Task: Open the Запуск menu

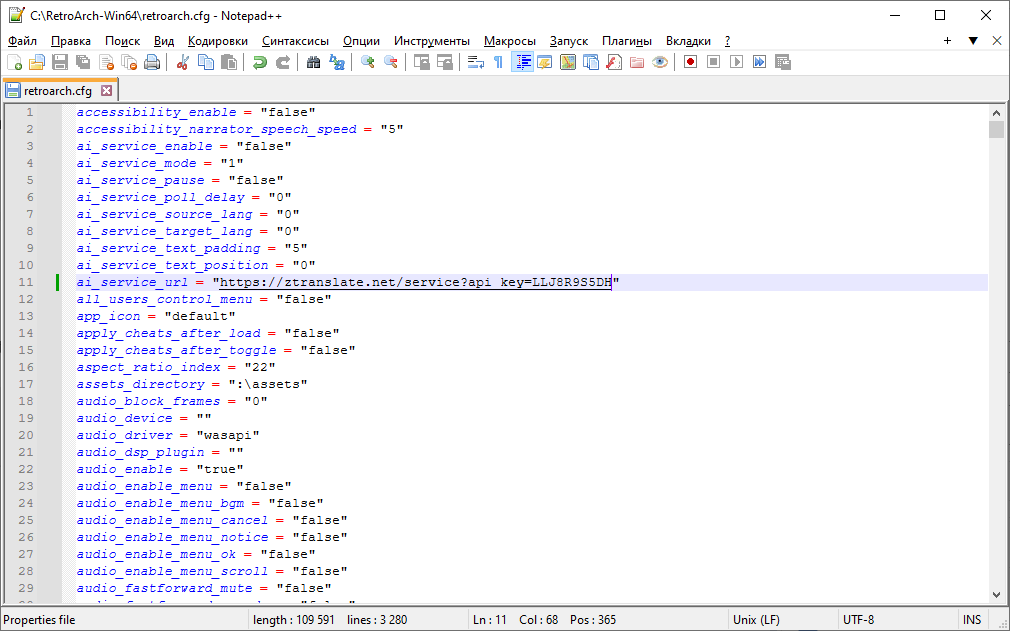Action: click(x=569, y=41)
